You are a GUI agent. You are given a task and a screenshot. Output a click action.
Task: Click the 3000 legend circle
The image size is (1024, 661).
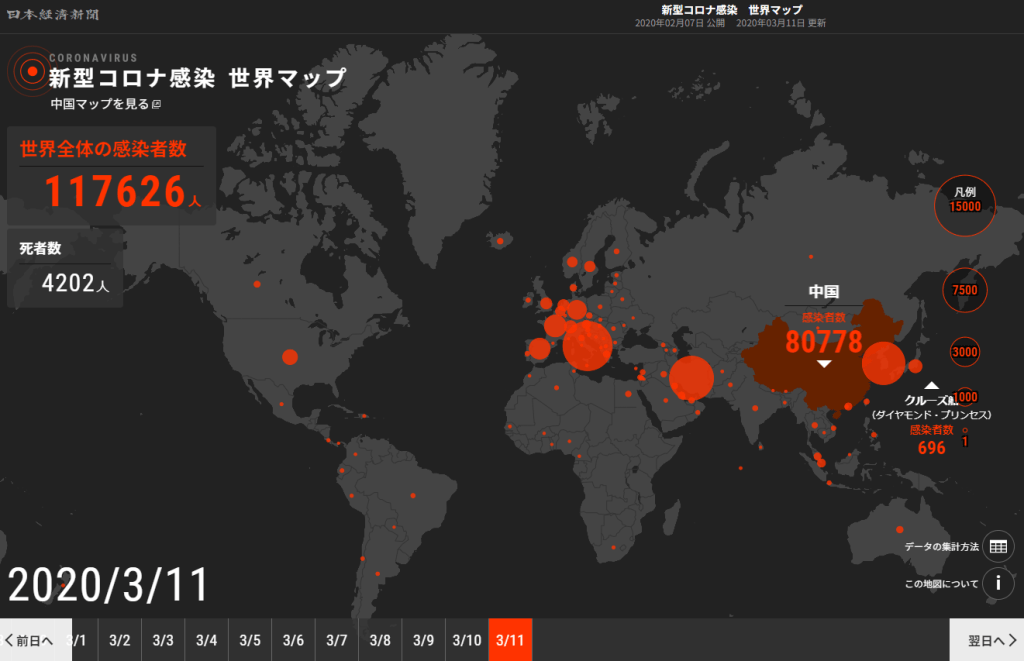click(965, 352)
